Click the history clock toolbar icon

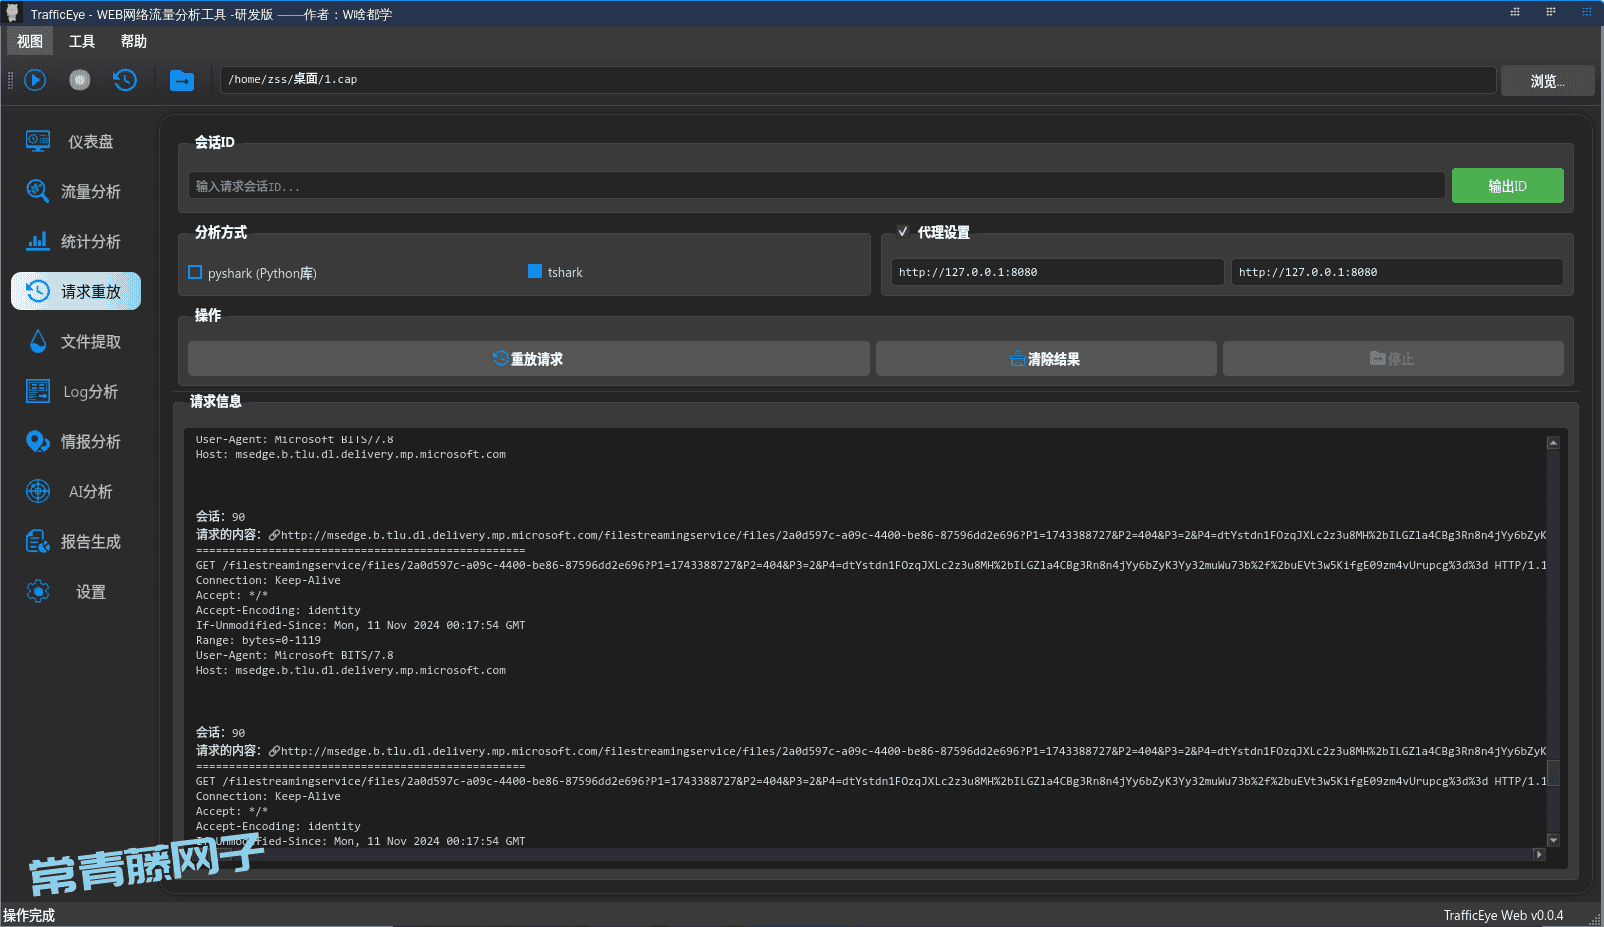(x=125, y=80)
